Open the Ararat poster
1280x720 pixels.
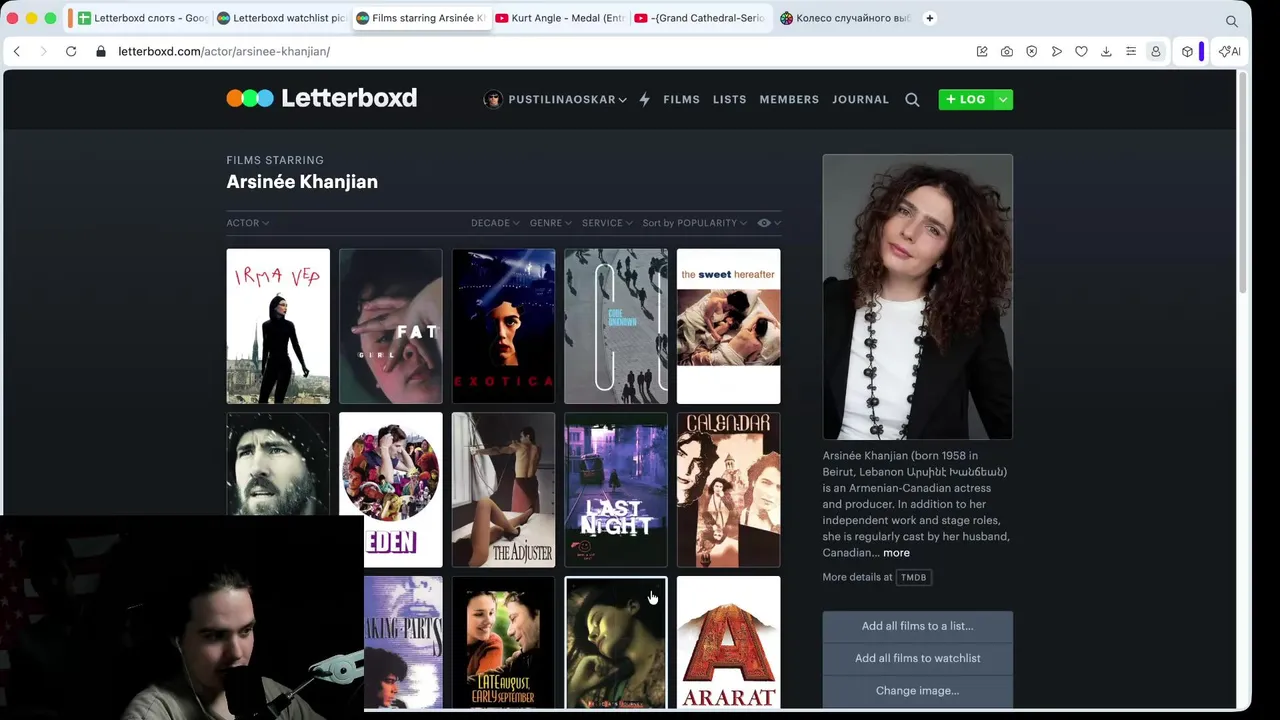click(x=728, y=643)
